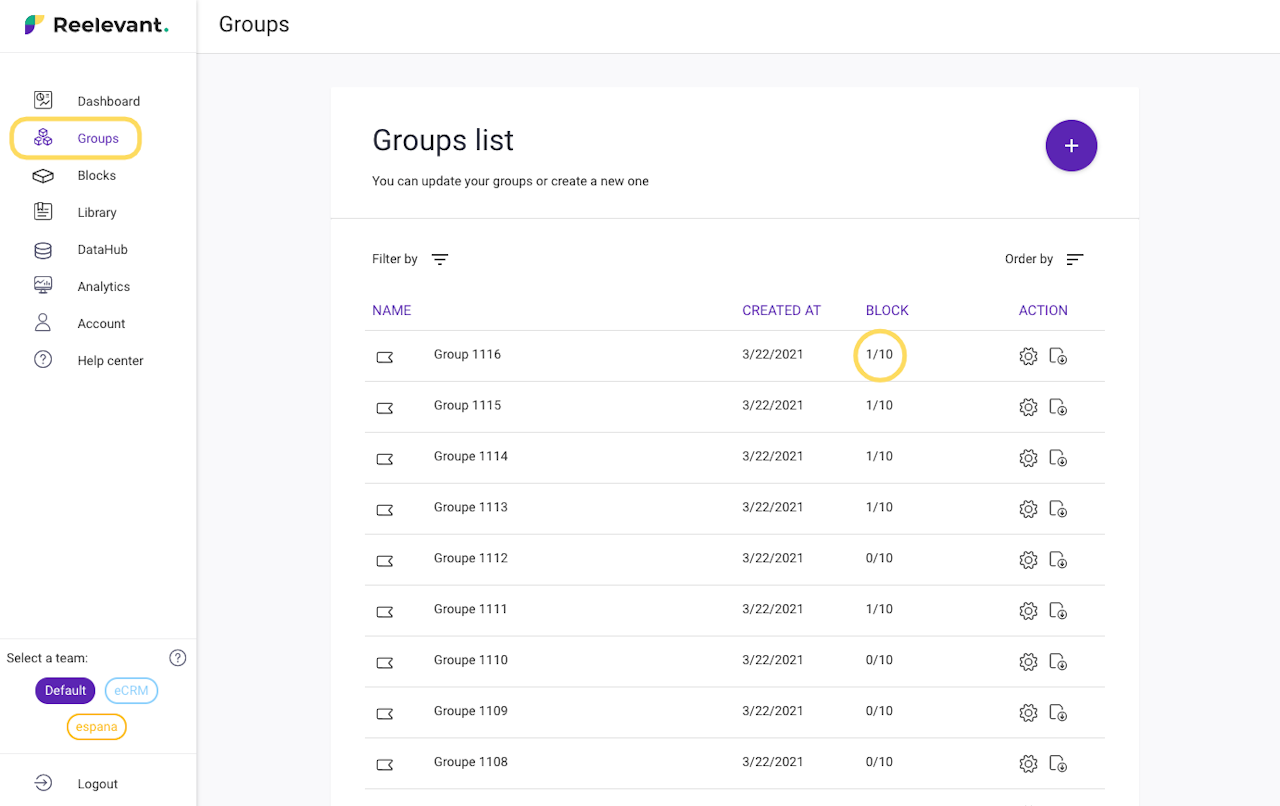Click the purple add group button
This screenshot has height=806, width=1280.
click(1071, 146)
